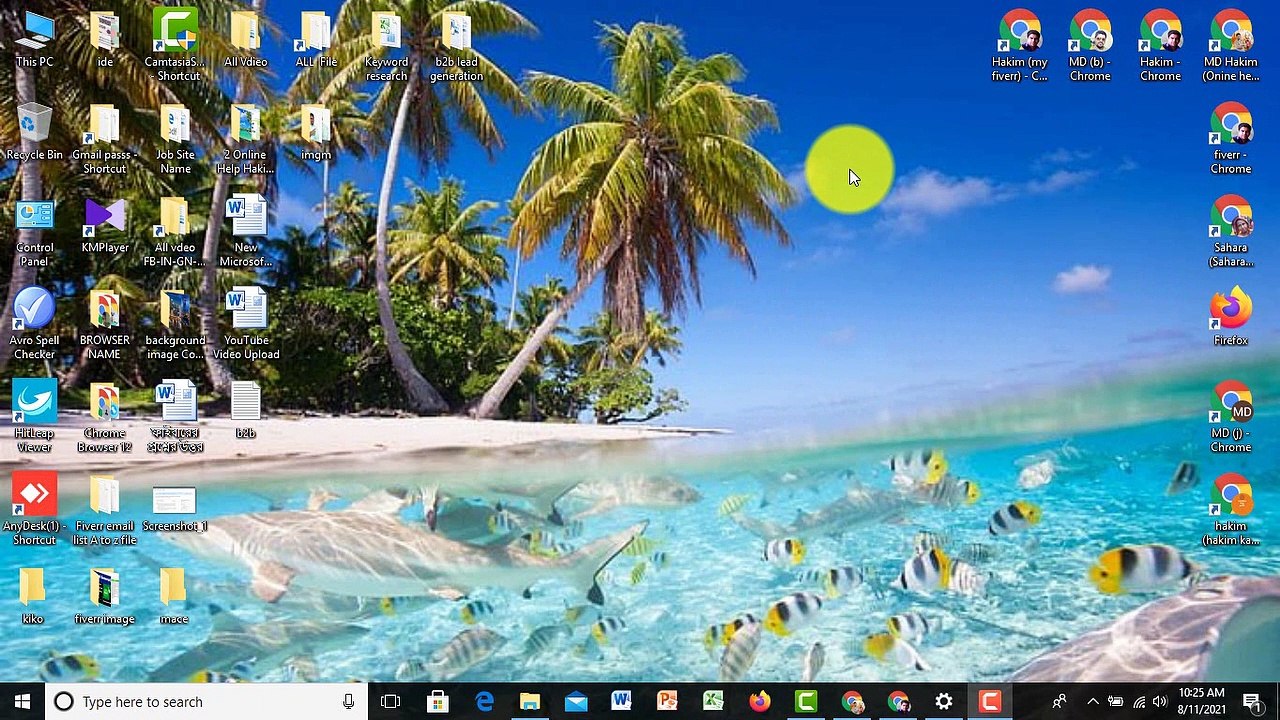Select the HitLeap Viewer shortcut
The image size is (1280, 720).
[x=34, y=418]
